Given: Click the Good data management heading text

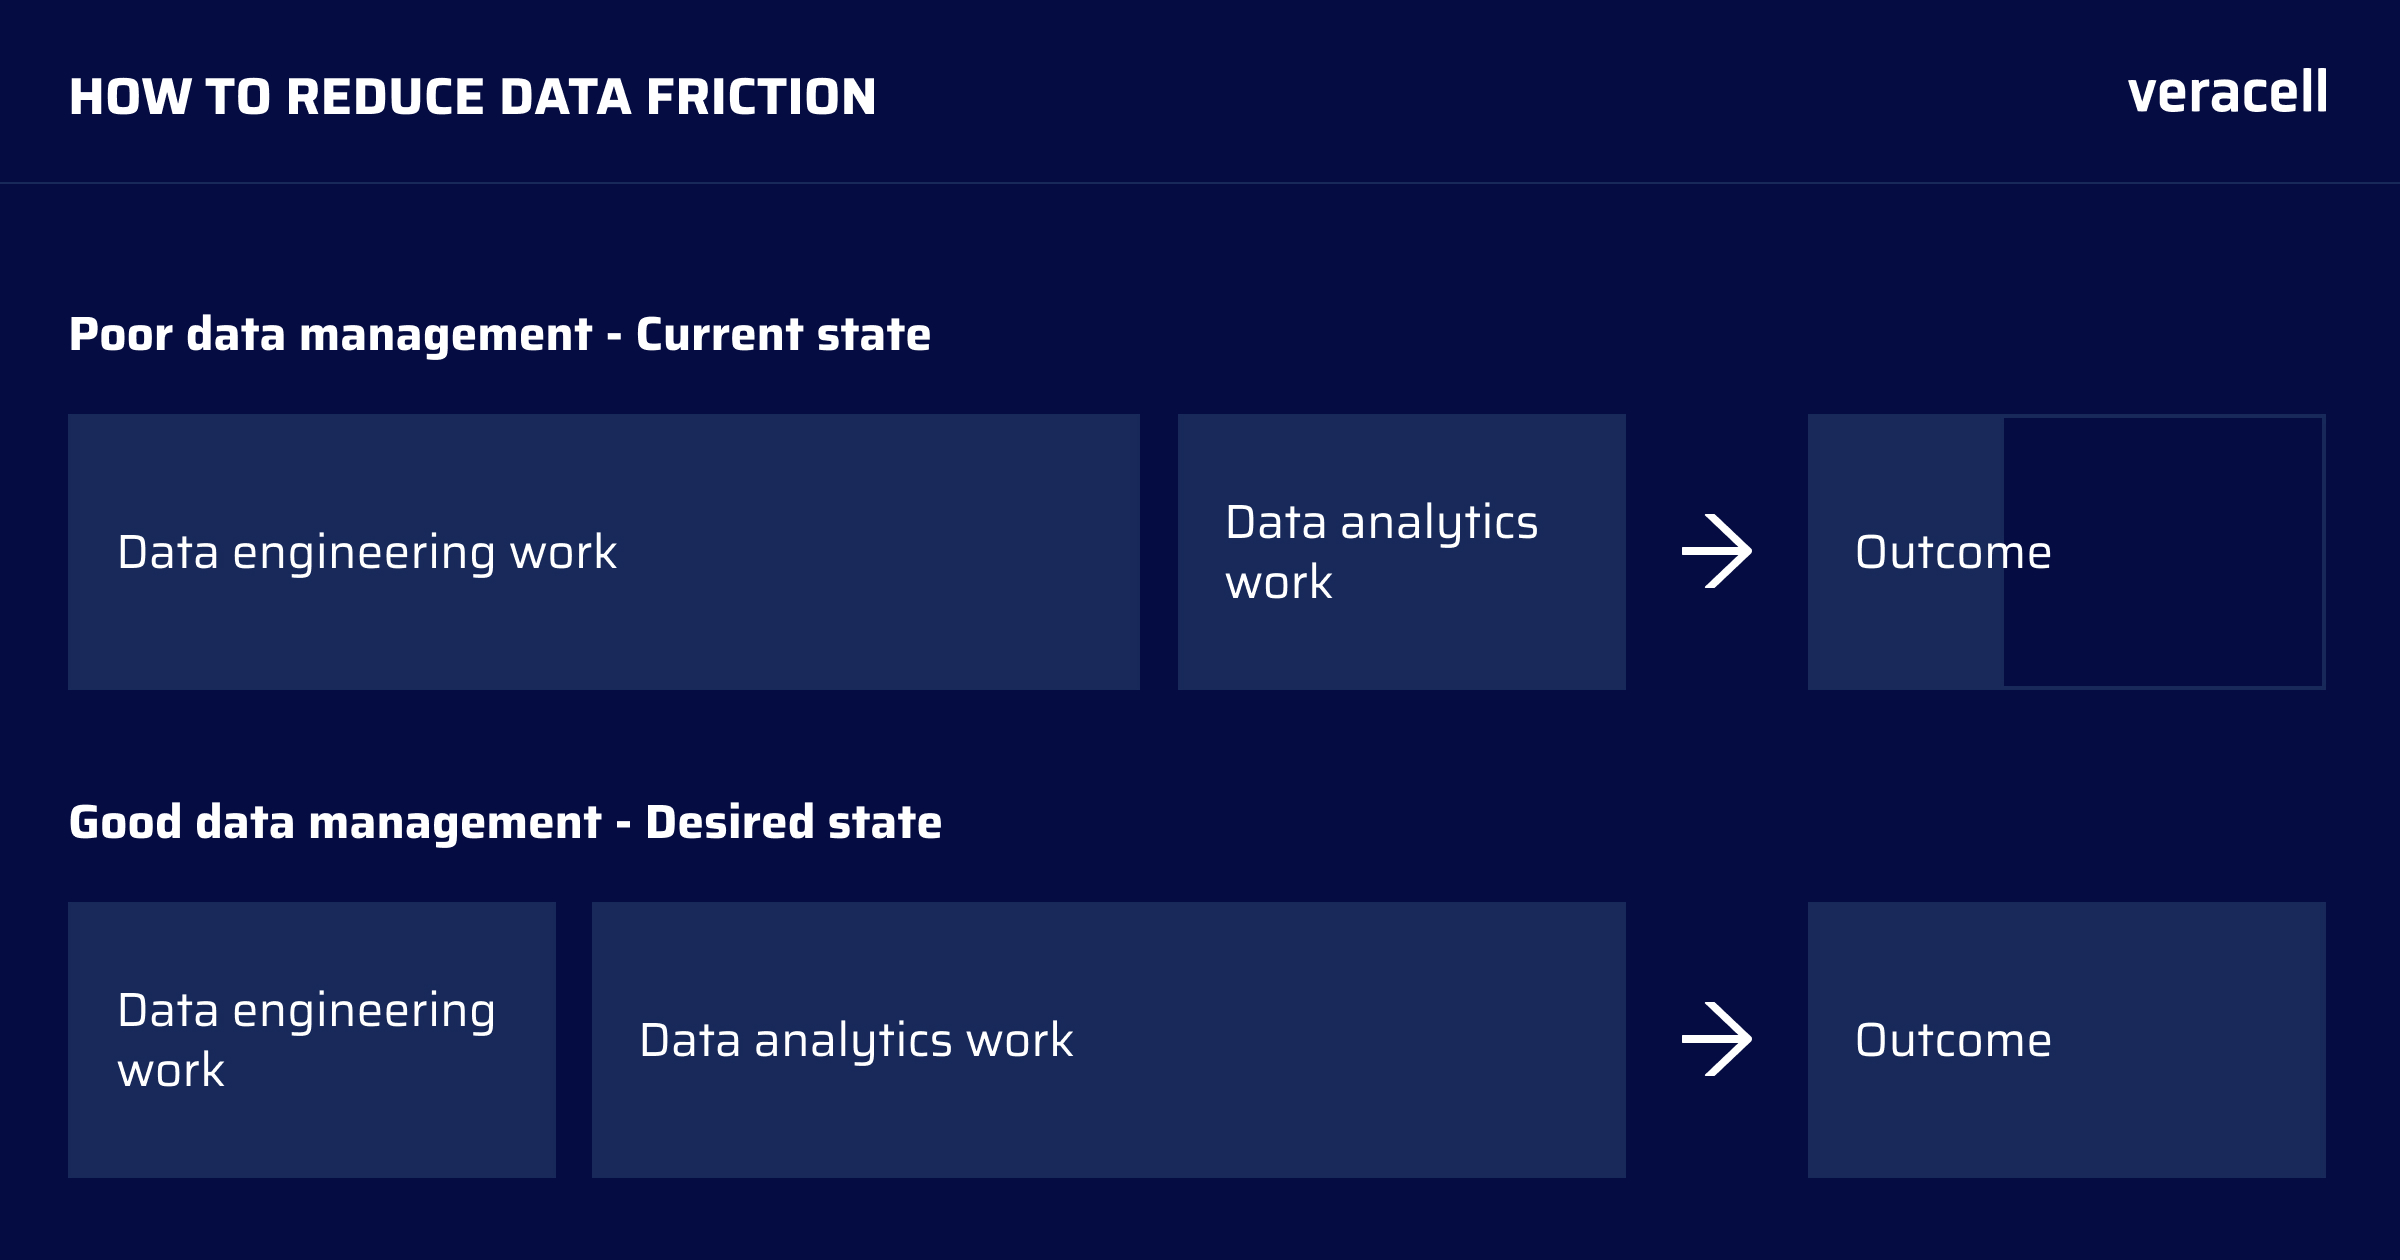Looking at the screenshot, I should click(x=335, y=823).
